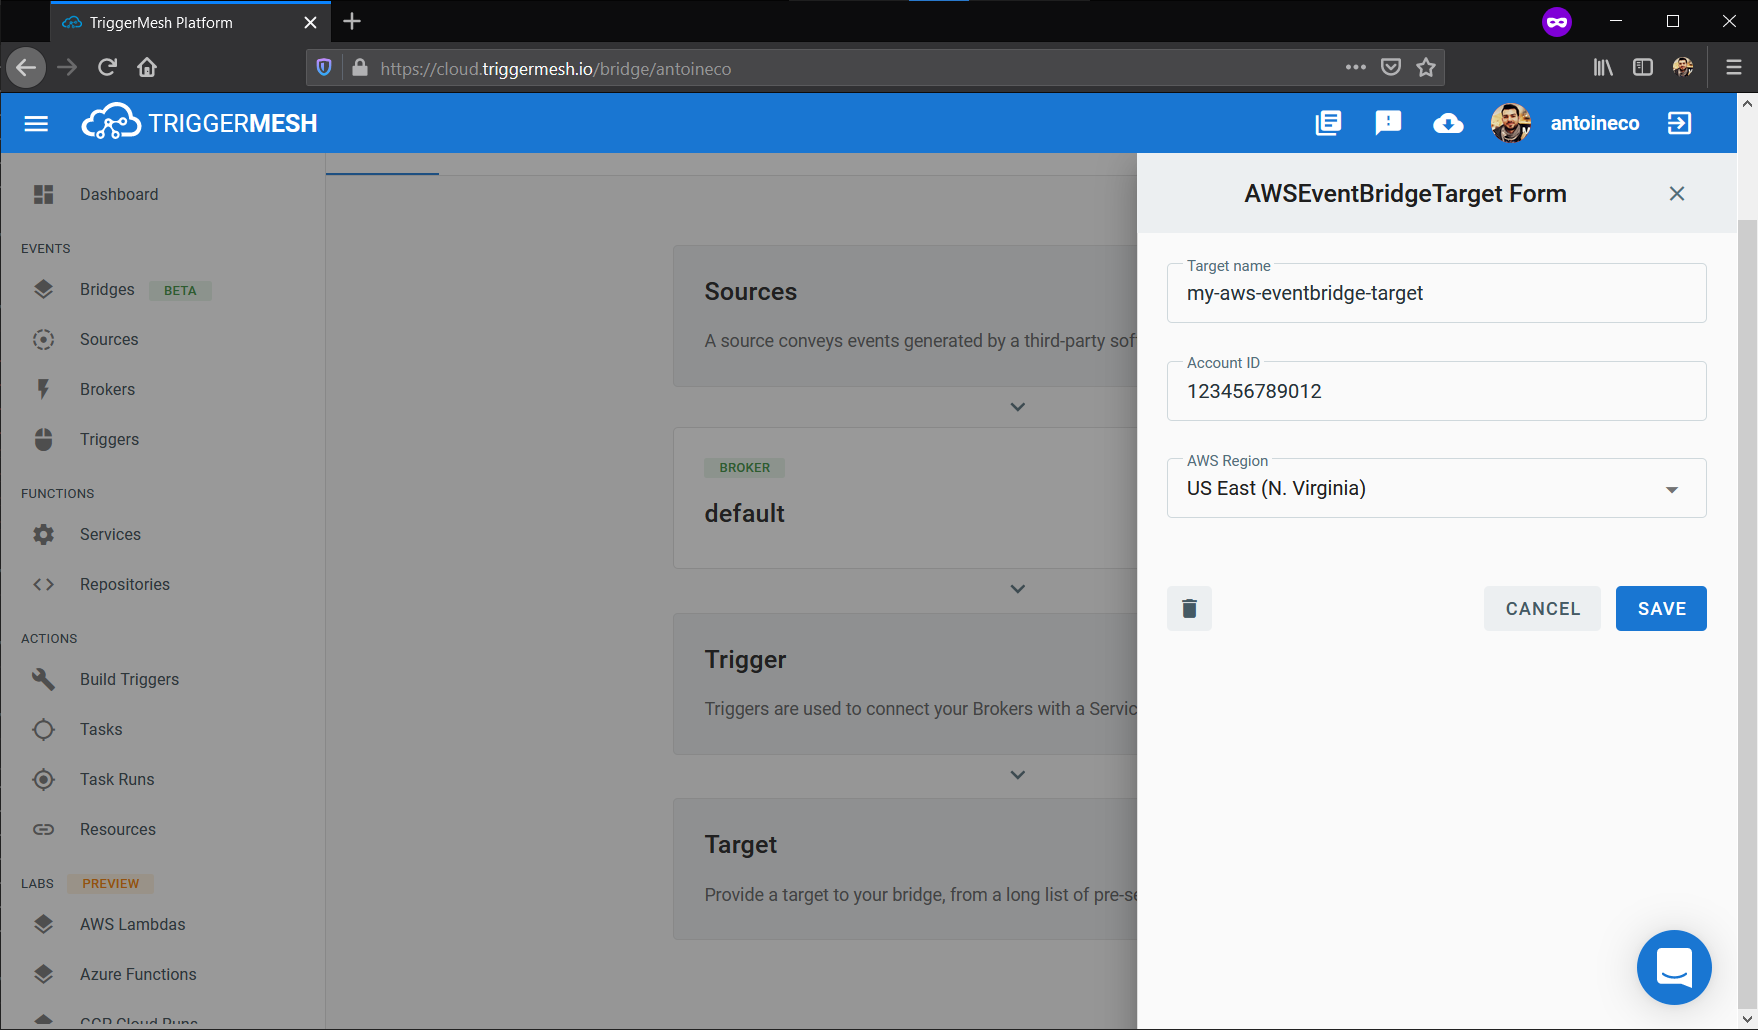Bookmark this page with star icon

click(1426, 67)
